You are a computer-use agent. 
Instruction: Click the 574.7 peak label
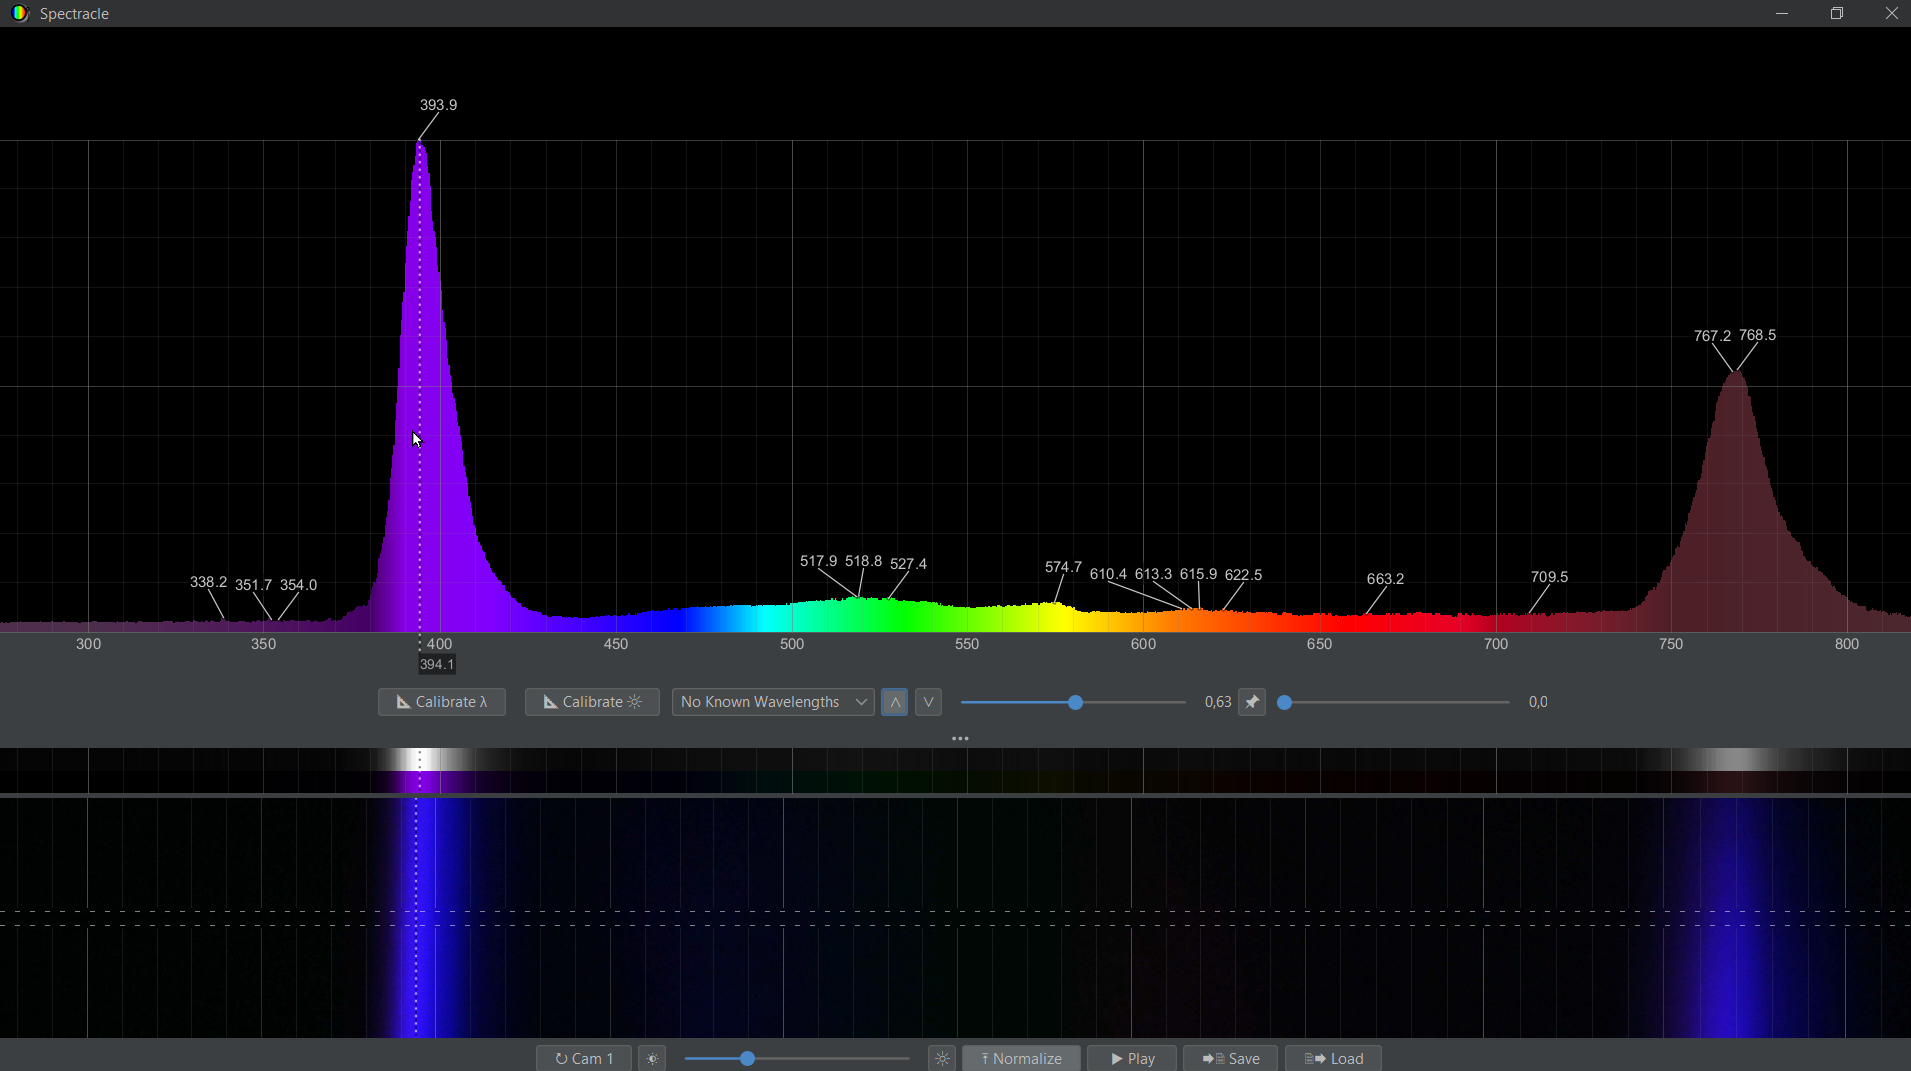pyautogui.click(x=1063, y=567)
